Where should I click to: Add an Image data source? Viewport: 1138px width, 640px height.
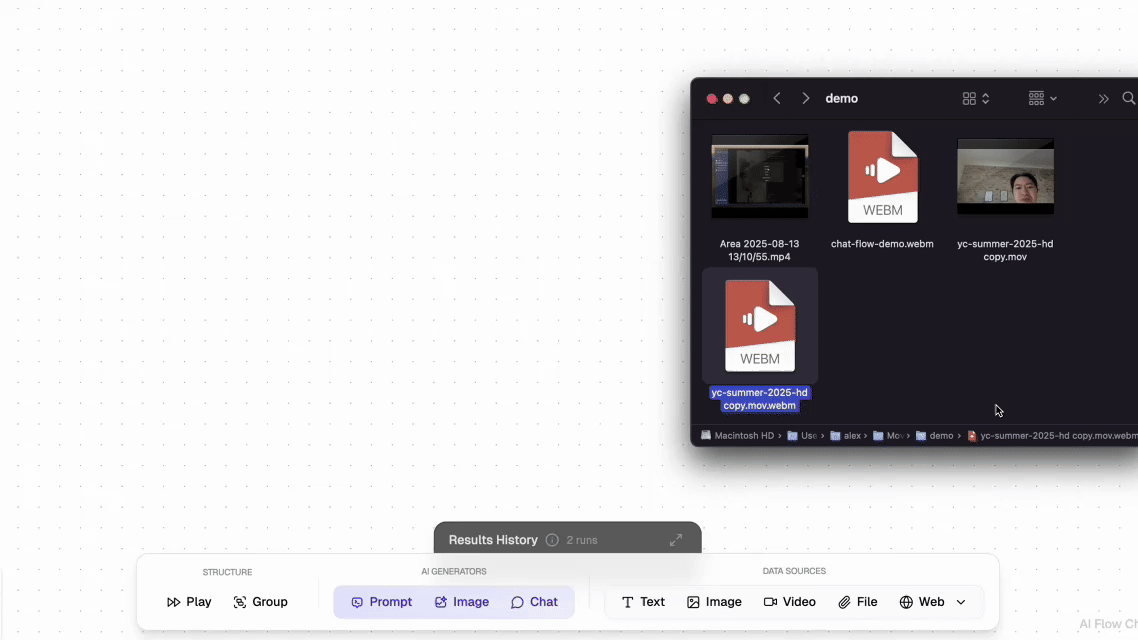click(714, 602)
